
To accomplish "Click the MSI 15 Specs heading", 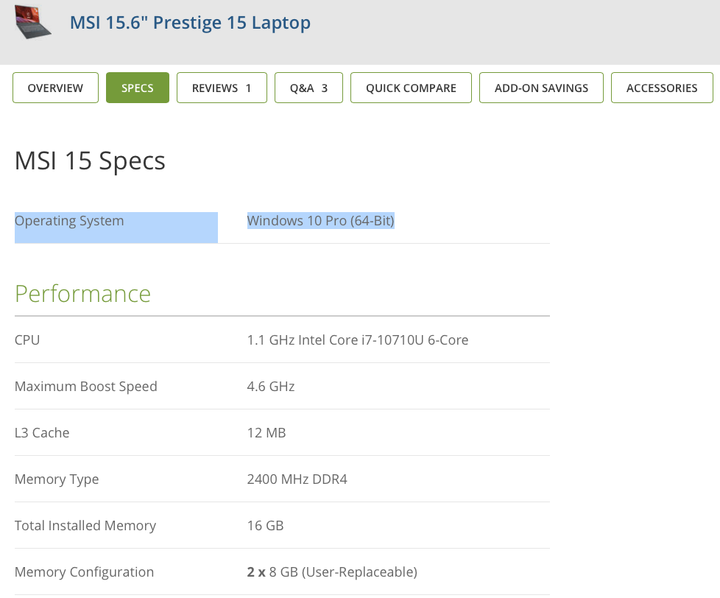I will [x=90, y=161].
